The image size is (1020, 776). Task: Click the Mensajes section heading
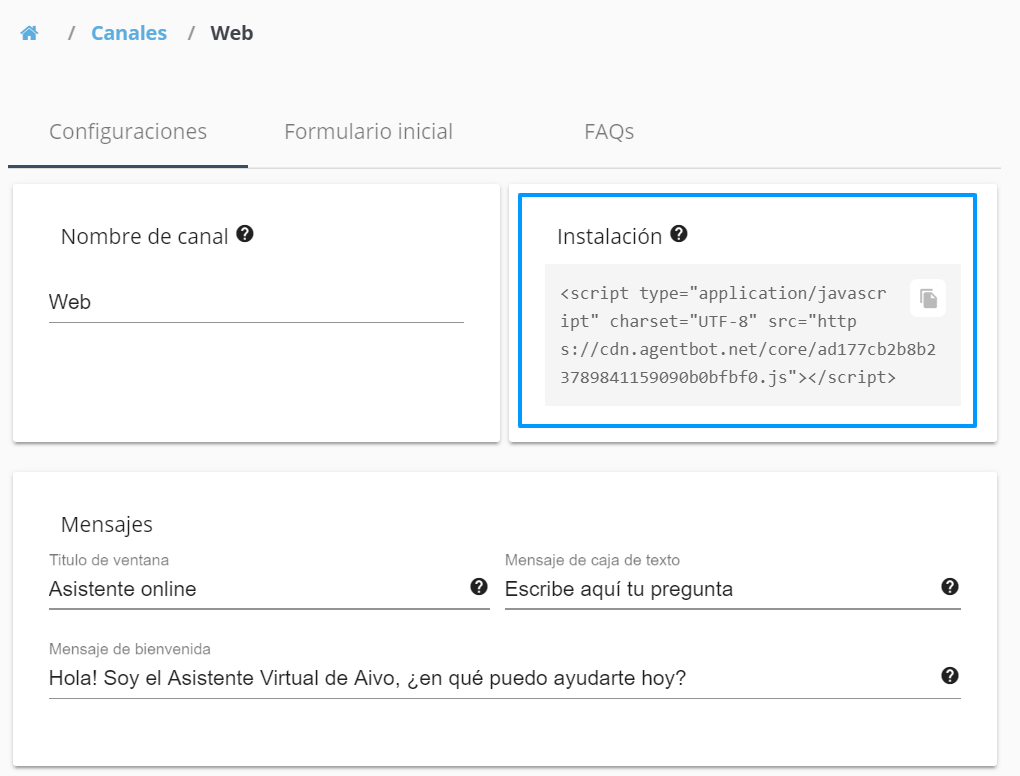tap(107, 524)
